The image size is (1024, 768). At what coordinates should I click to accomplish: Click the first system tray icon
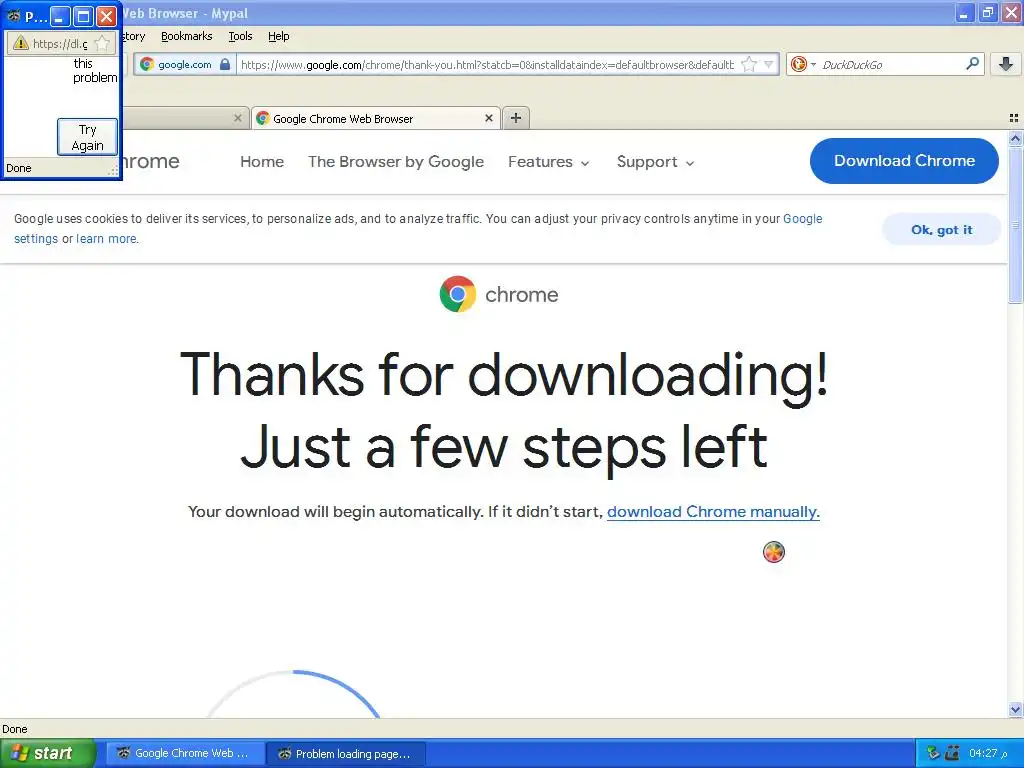tap(933, 753)
